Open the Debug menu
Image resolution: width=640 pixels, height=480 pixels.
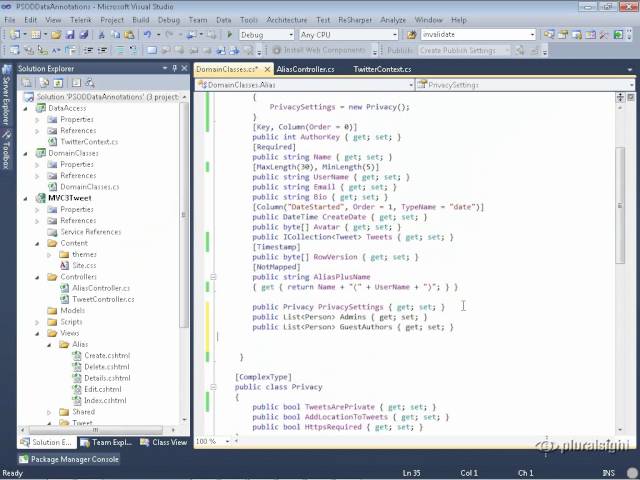[169, 20]
